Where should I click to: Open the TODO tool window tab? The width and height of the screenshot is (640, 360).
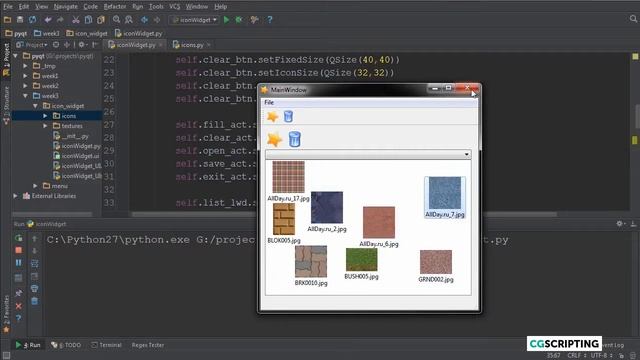tap(66, 345)
